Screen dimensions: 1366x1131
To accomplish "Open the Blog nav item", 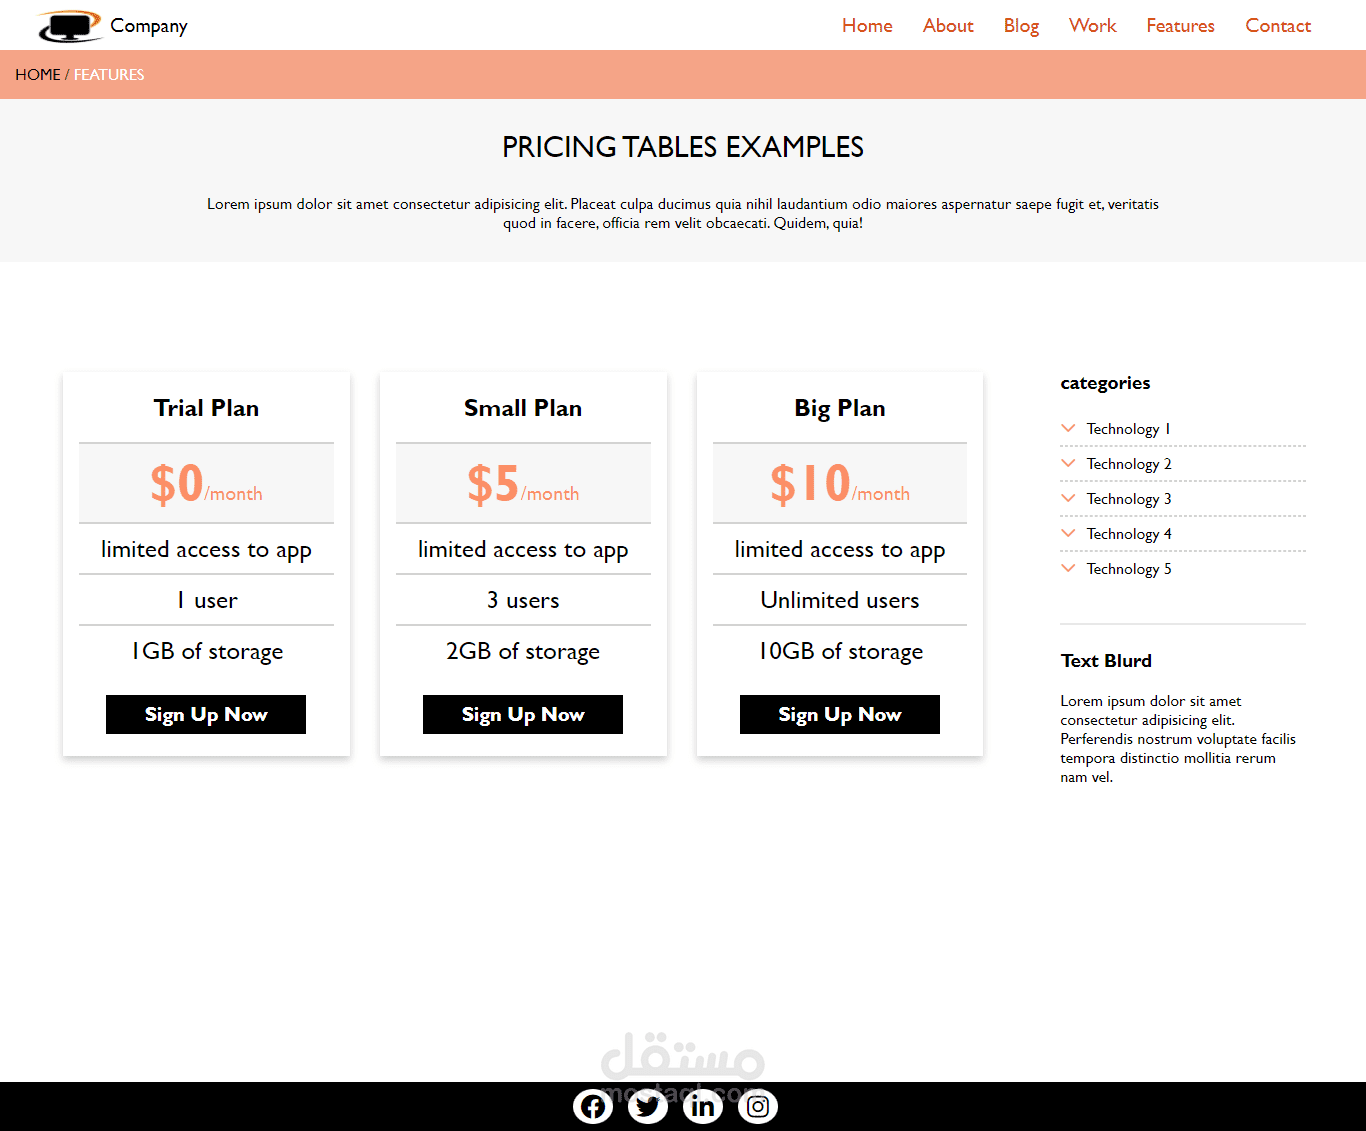I will click(x=1021, y=26).
